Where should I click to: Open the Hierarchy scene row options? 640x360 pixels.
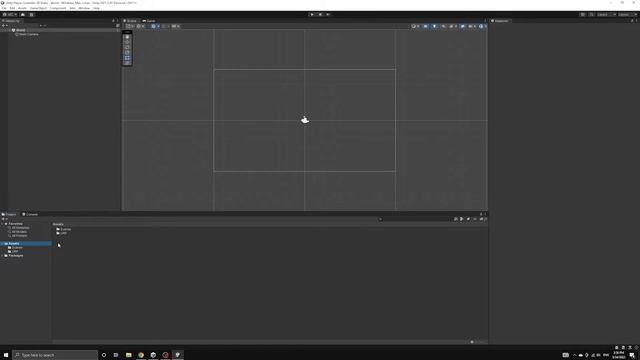point(118,30)
